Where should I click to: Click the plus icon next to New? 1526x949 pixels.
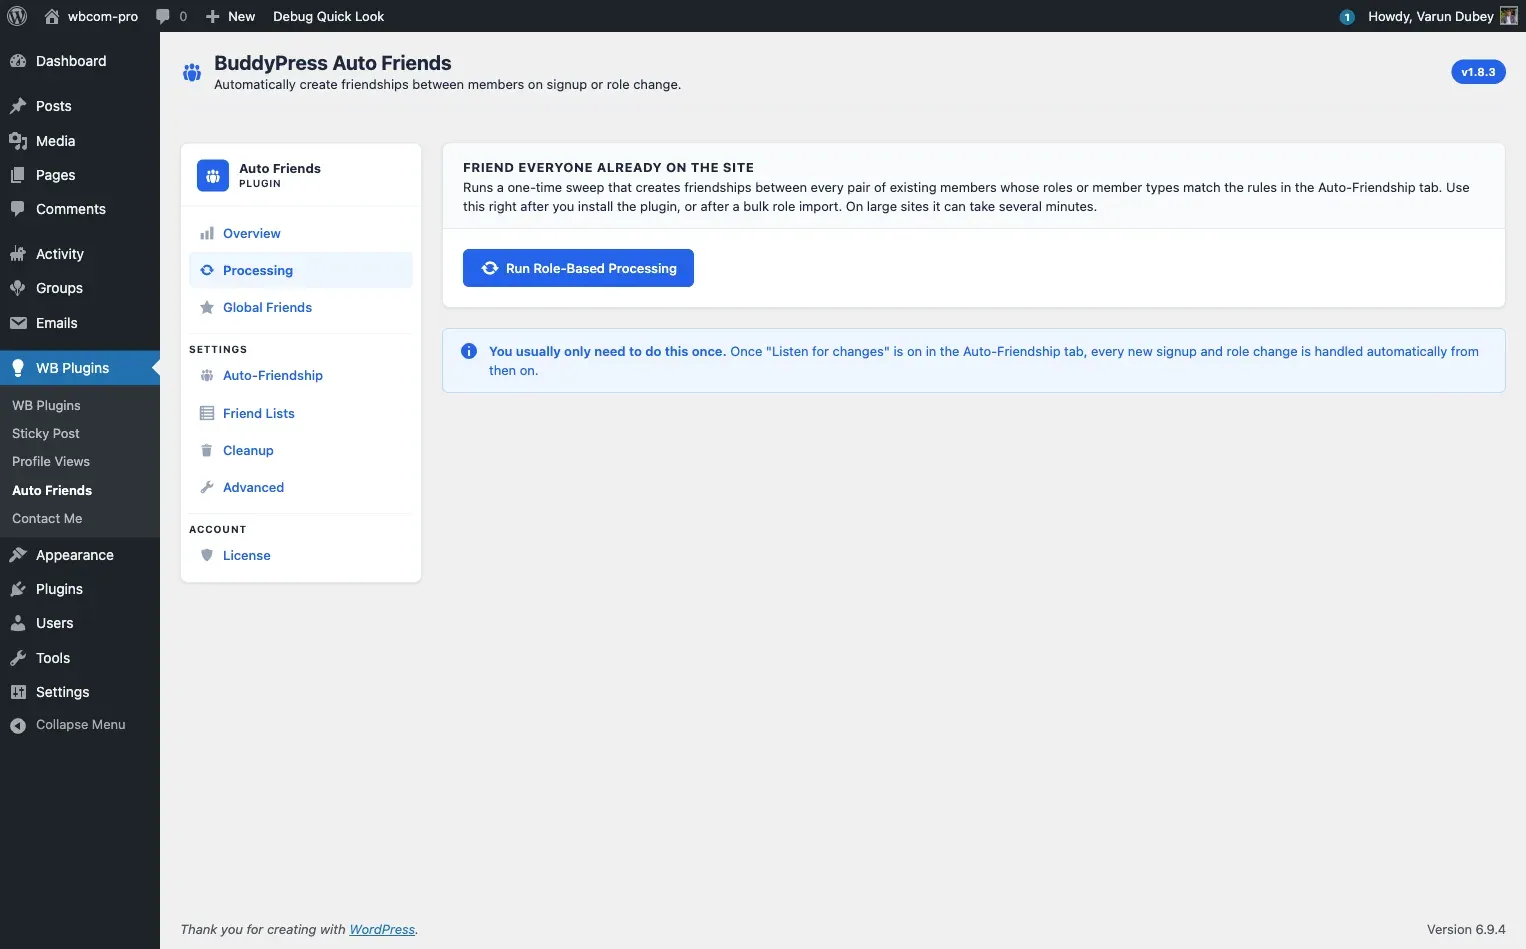(x=212, y=16)
